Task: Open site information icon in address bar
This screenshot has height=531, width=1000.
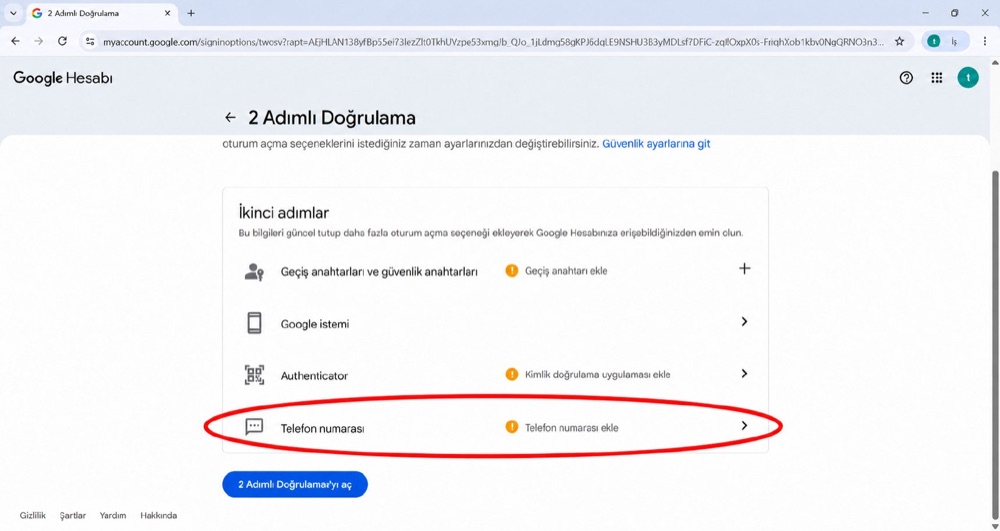Action: click(x=90, y=41)
